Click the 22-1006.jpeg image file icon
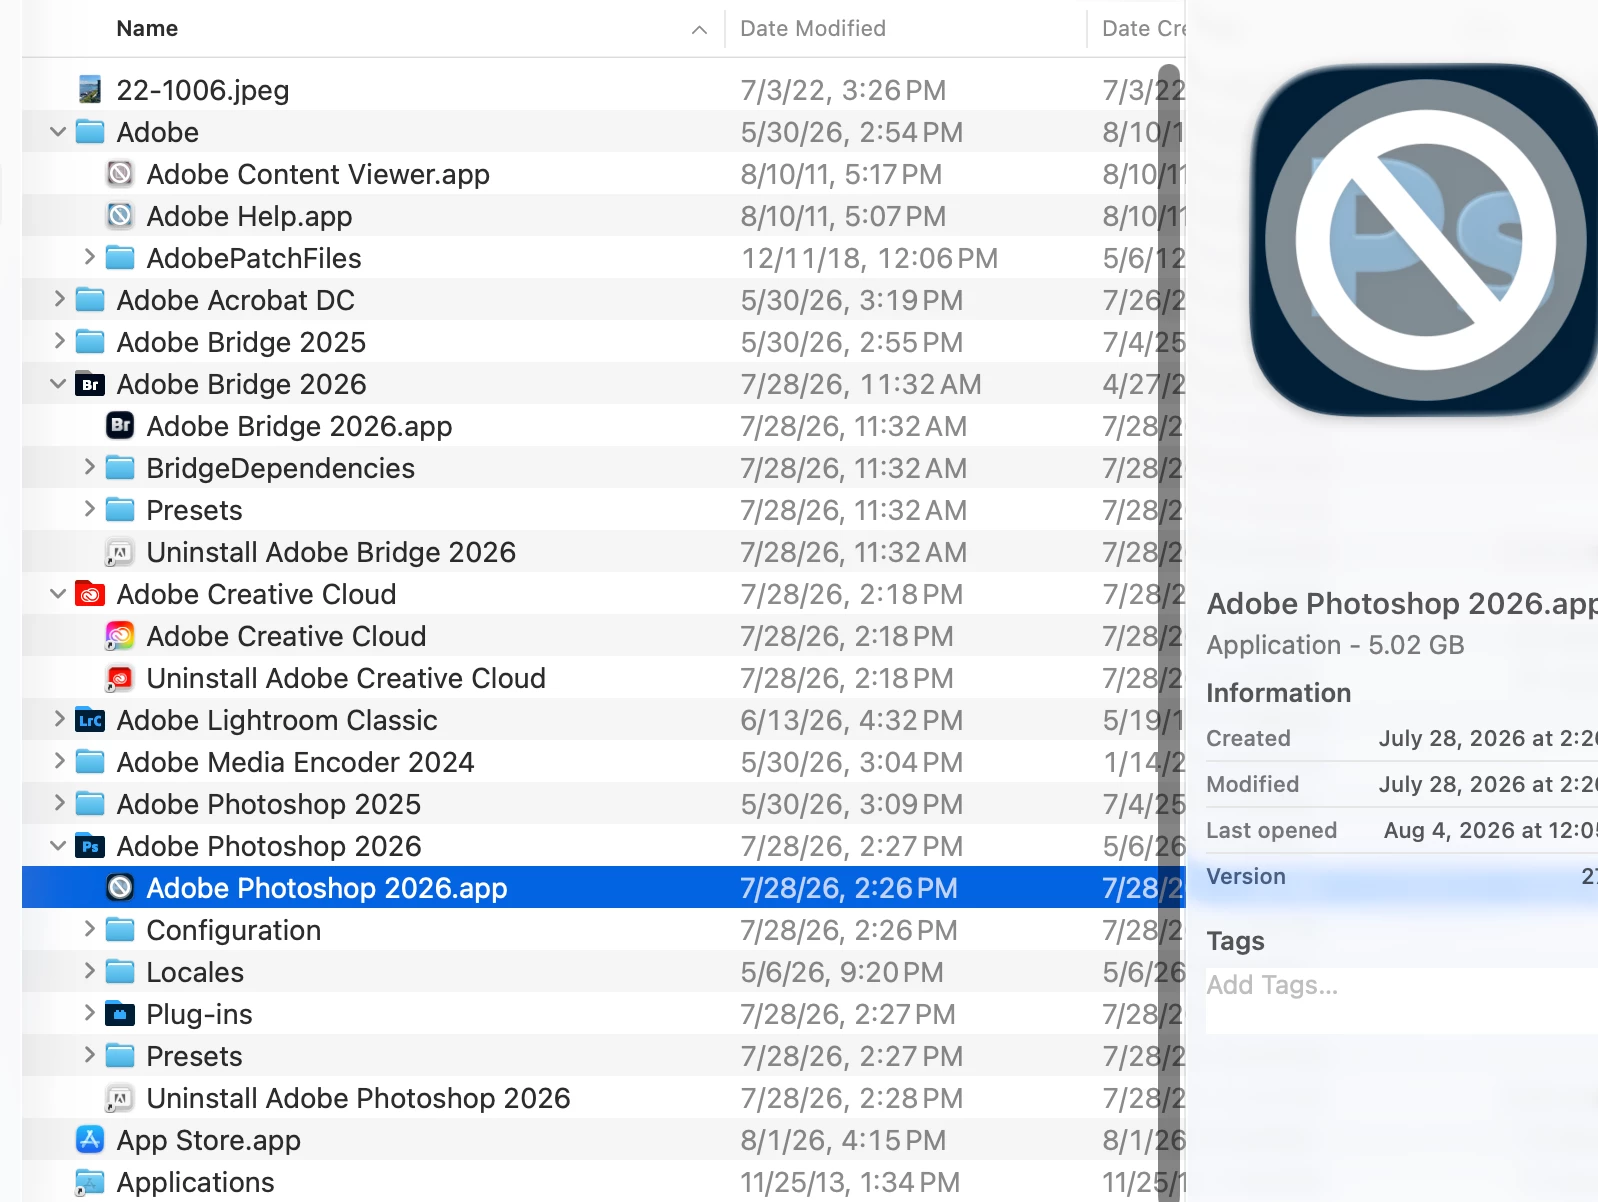 point(90,90)
